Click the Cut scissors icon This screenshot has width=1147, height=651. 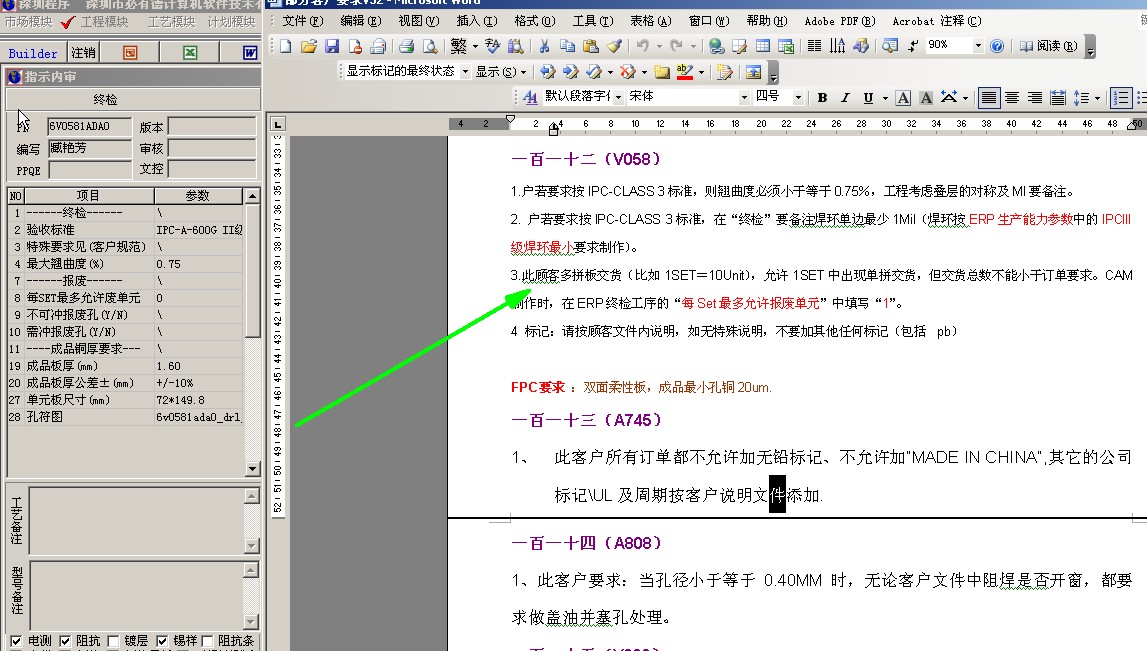pyautogui.click(x=544, y=46)
